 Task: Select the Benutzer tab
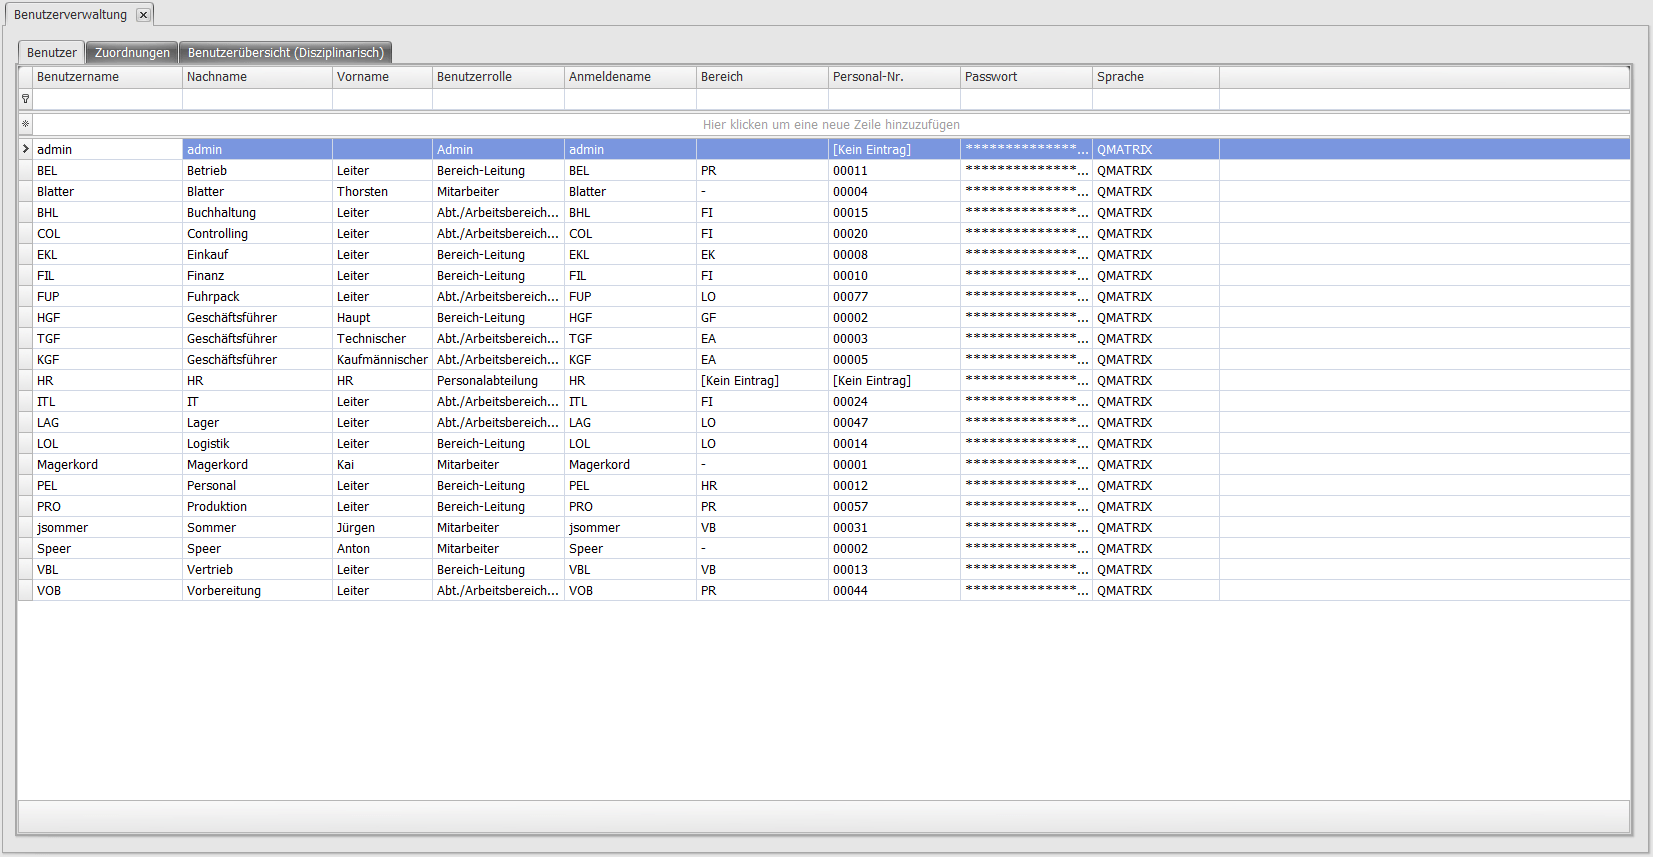(51, 53)
